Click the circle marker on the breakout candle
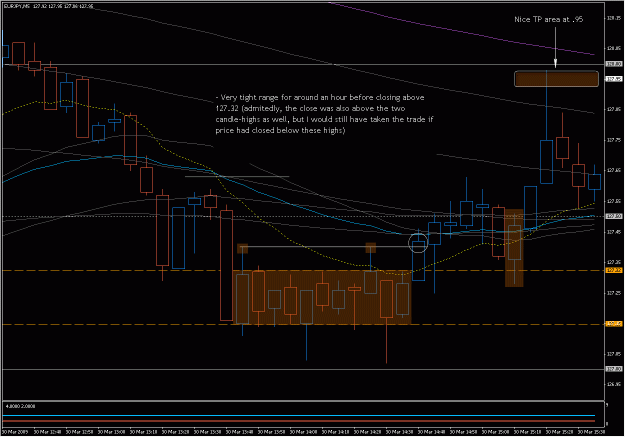The image size is (625, 437). point(418,242)
